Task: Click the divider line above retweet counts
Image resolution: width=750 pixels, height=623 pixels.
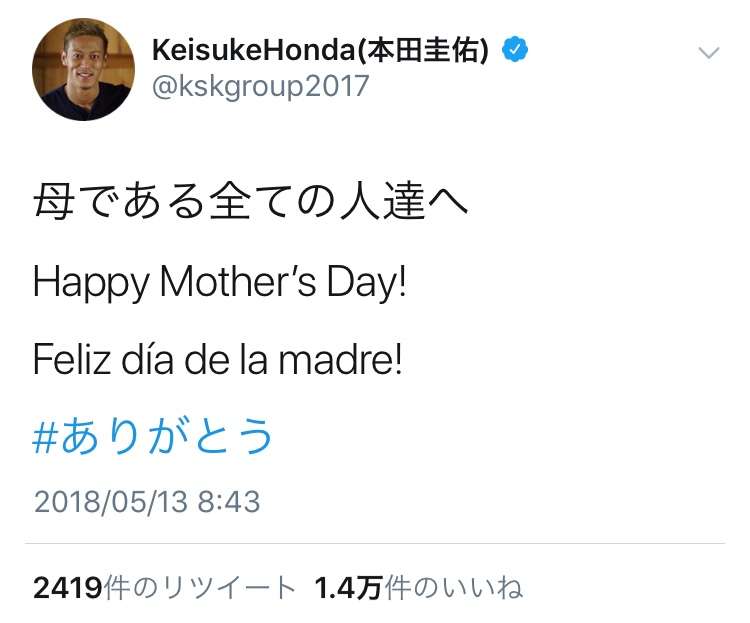Action: 375,544
